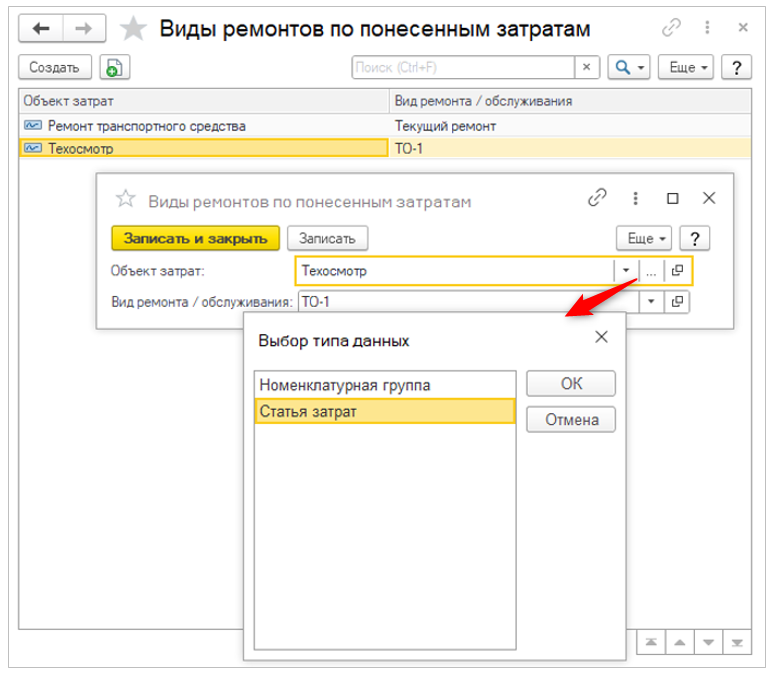The image size is (776, 676).
Task: Open help in main toolbar
Action: point(737,67)
